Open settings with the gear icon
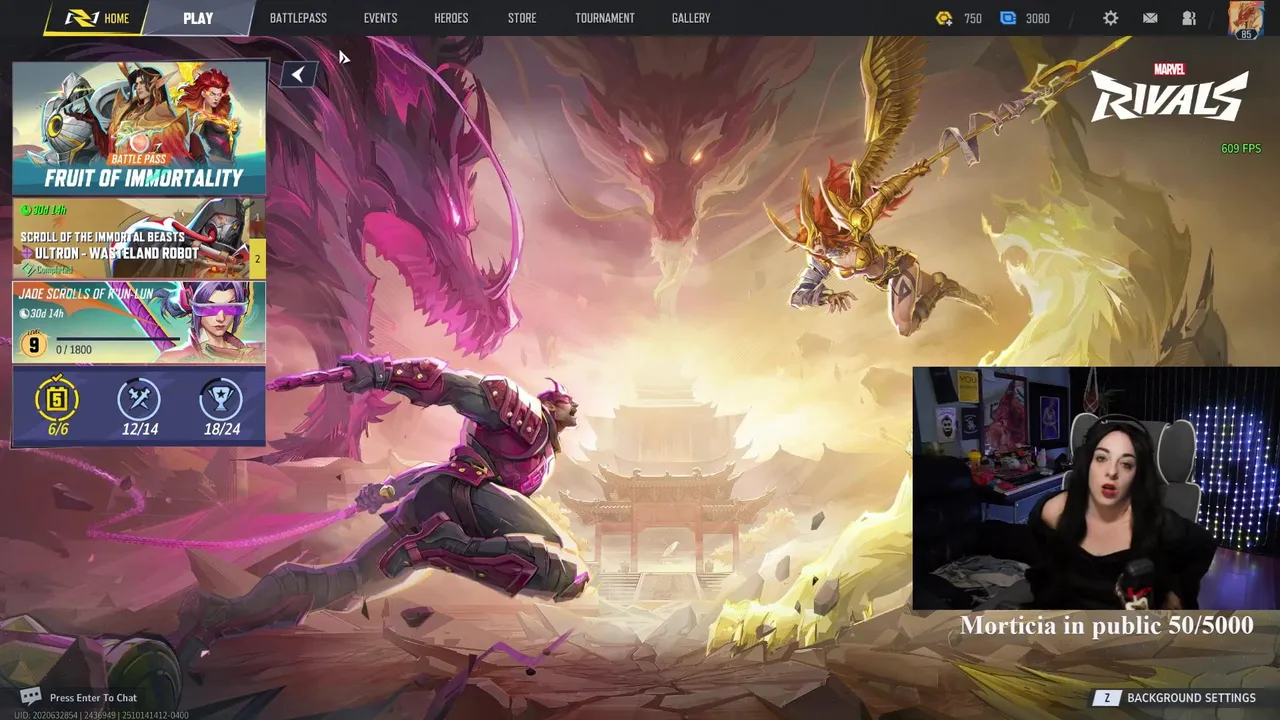Viewport: 1280px width, 720px height. click(1110, 18)
